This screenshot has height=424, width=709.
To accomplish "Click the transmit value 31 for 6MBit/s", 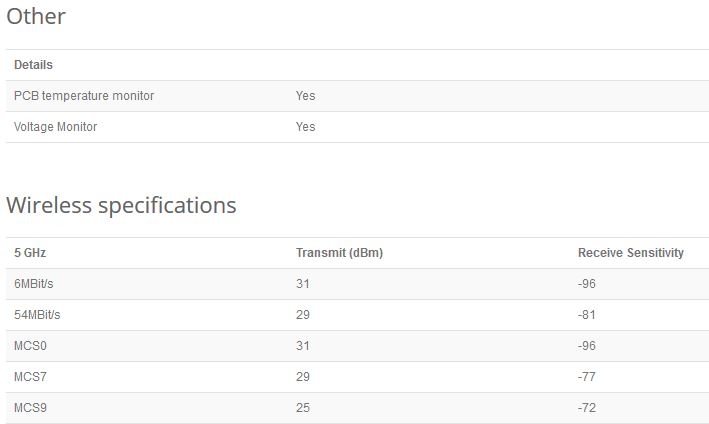I will tap(303, 284).
